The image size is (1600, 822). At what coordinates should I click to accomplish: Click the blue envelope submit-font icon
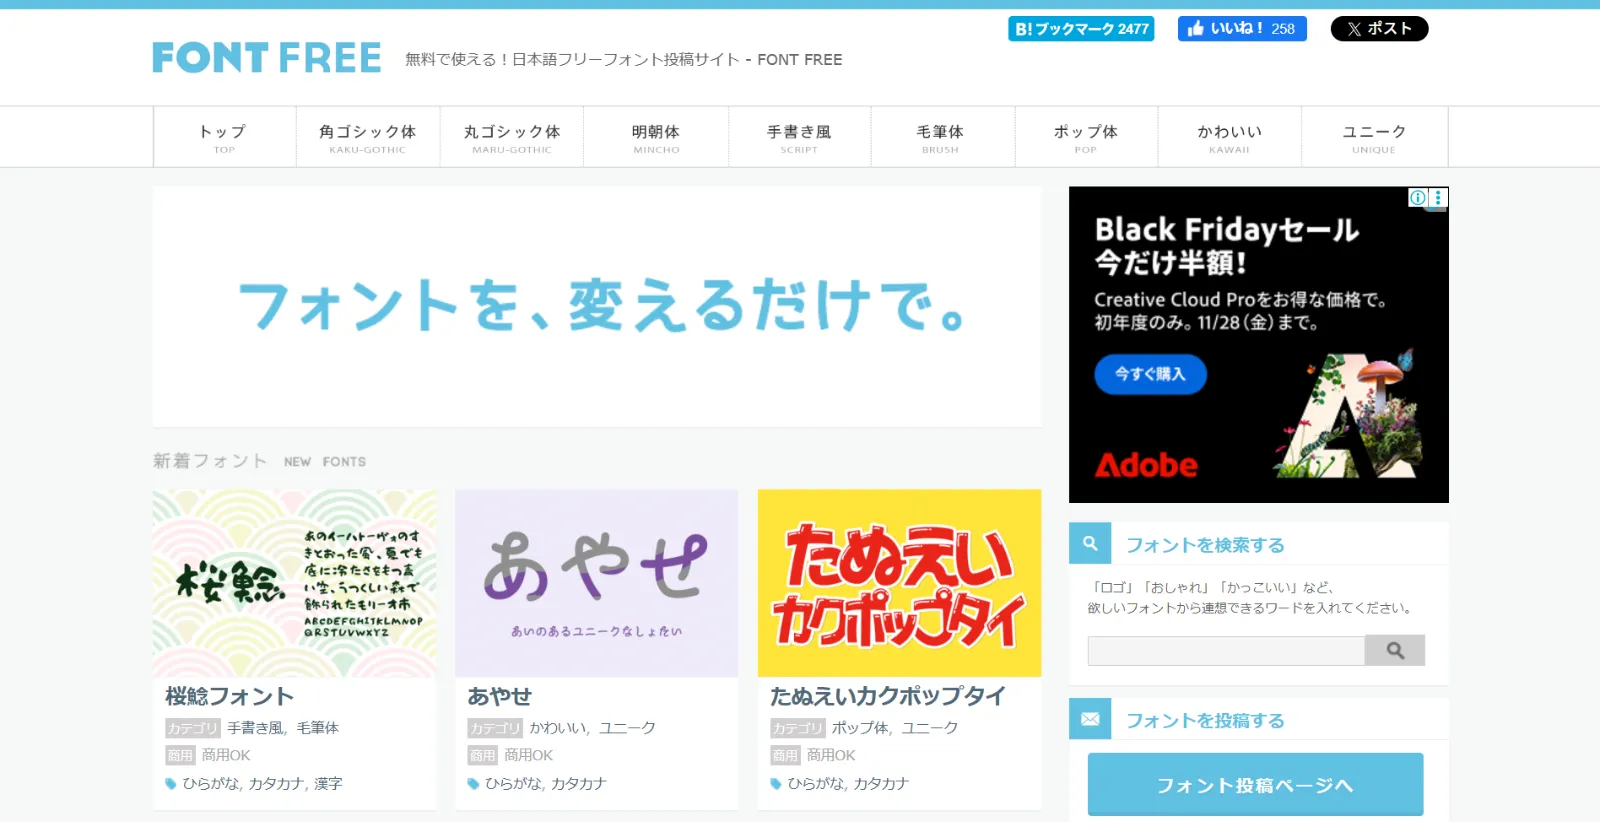[x=1090, y=719]
